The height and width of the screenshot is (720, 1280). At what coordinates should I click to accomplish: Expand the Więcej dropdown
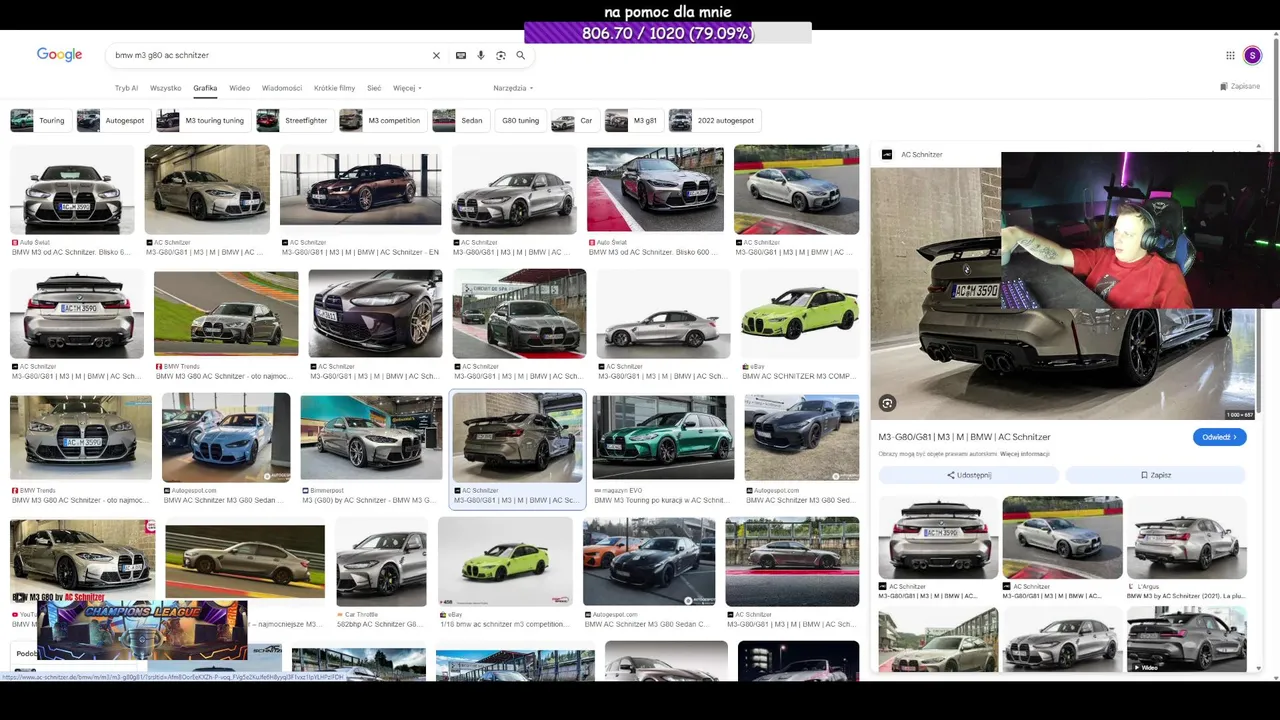pyautogui.click(x=407, y=88)
